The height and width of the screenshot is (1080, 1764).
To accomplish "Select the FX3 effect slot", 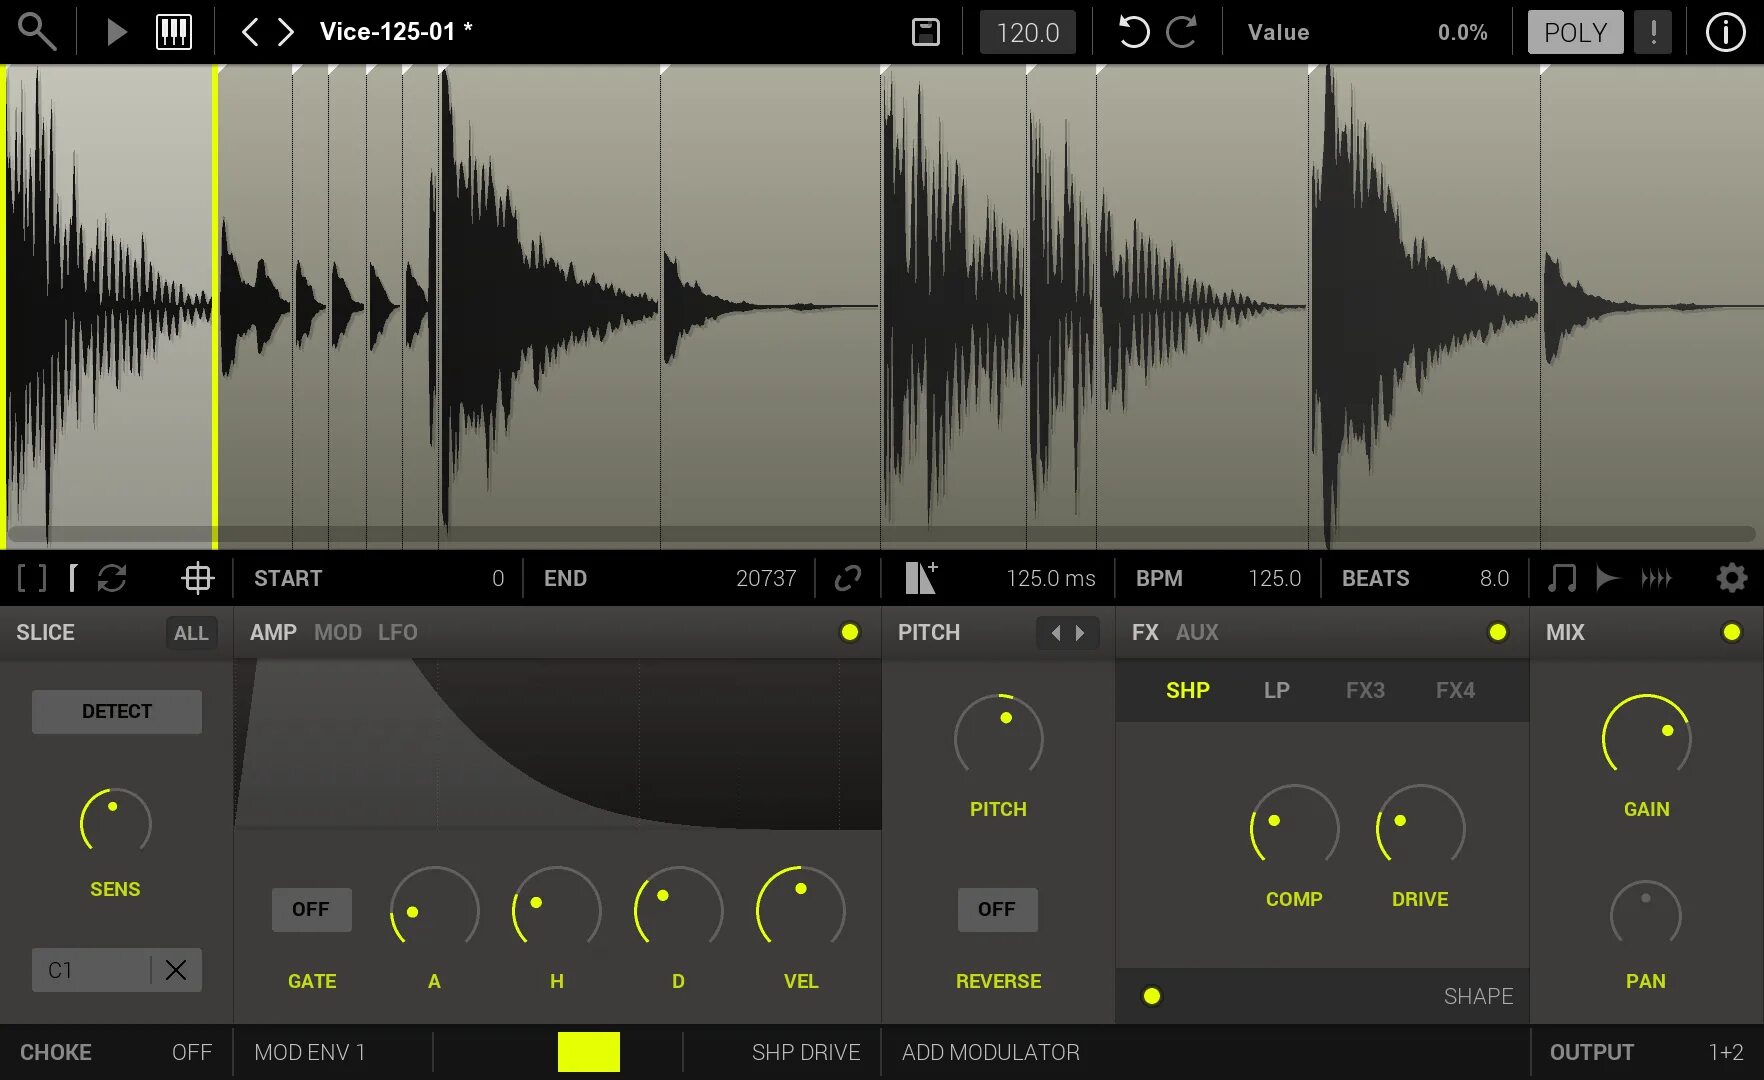I will click(1365, 690).
